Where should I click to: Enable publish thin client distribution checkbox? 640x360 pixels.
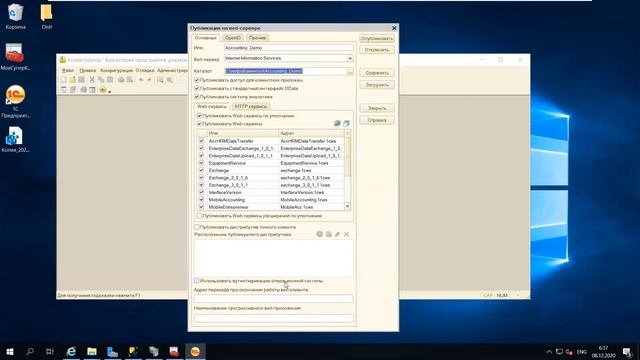tap(197, 227)
